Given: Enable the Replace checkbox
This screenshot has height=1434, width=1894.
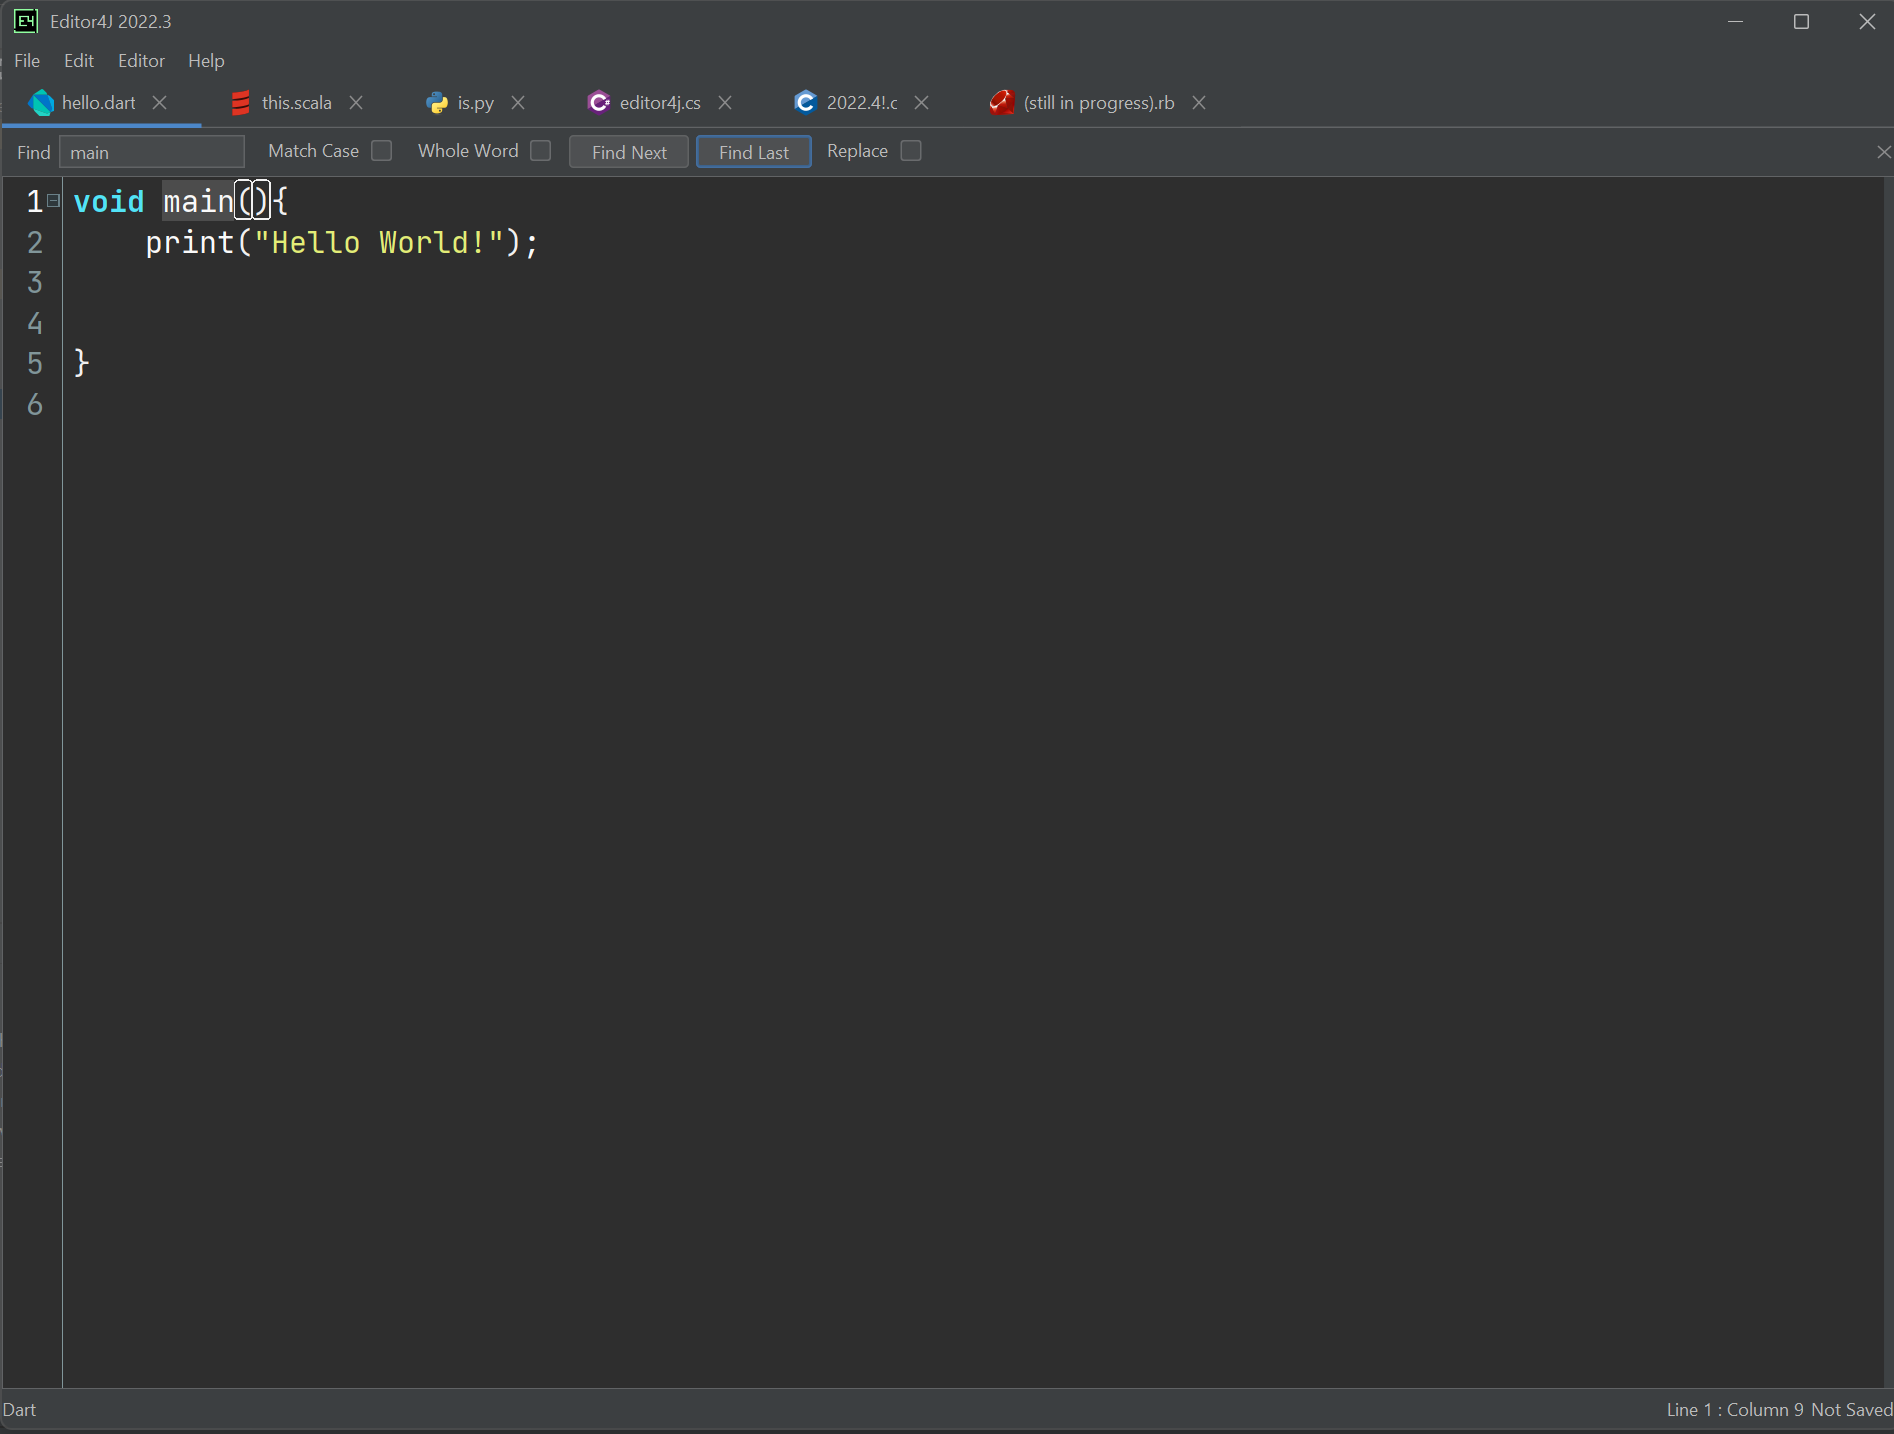Looking at the screenshot, I should [911, 151].
